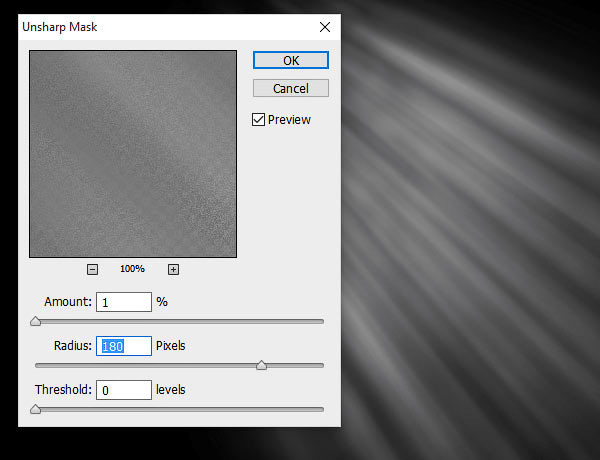Zoom out the preview with the minus icon

(92, 269)
